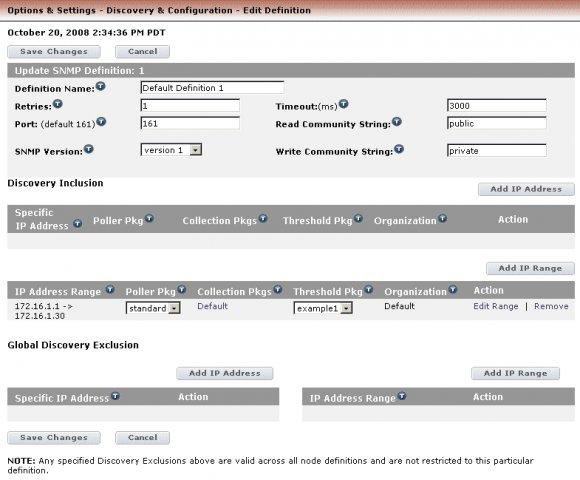Click the Remove link for the IP range

pos(551,307)
